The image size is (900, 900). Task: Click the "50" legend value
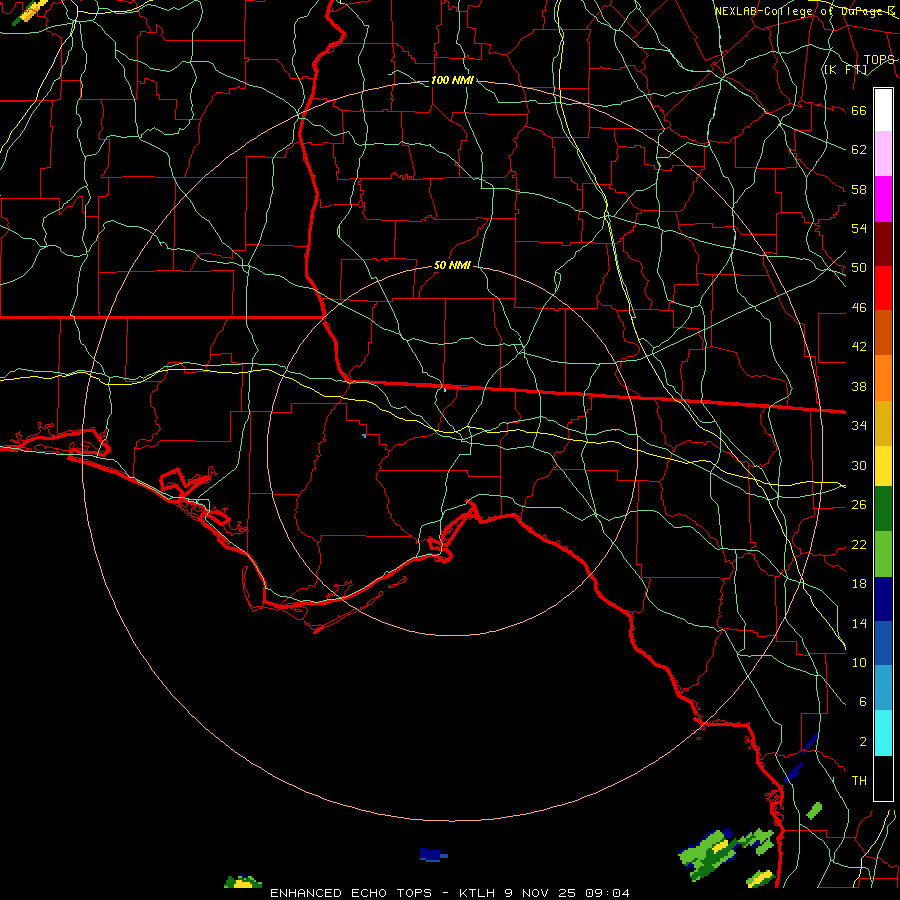pos(859,268)
